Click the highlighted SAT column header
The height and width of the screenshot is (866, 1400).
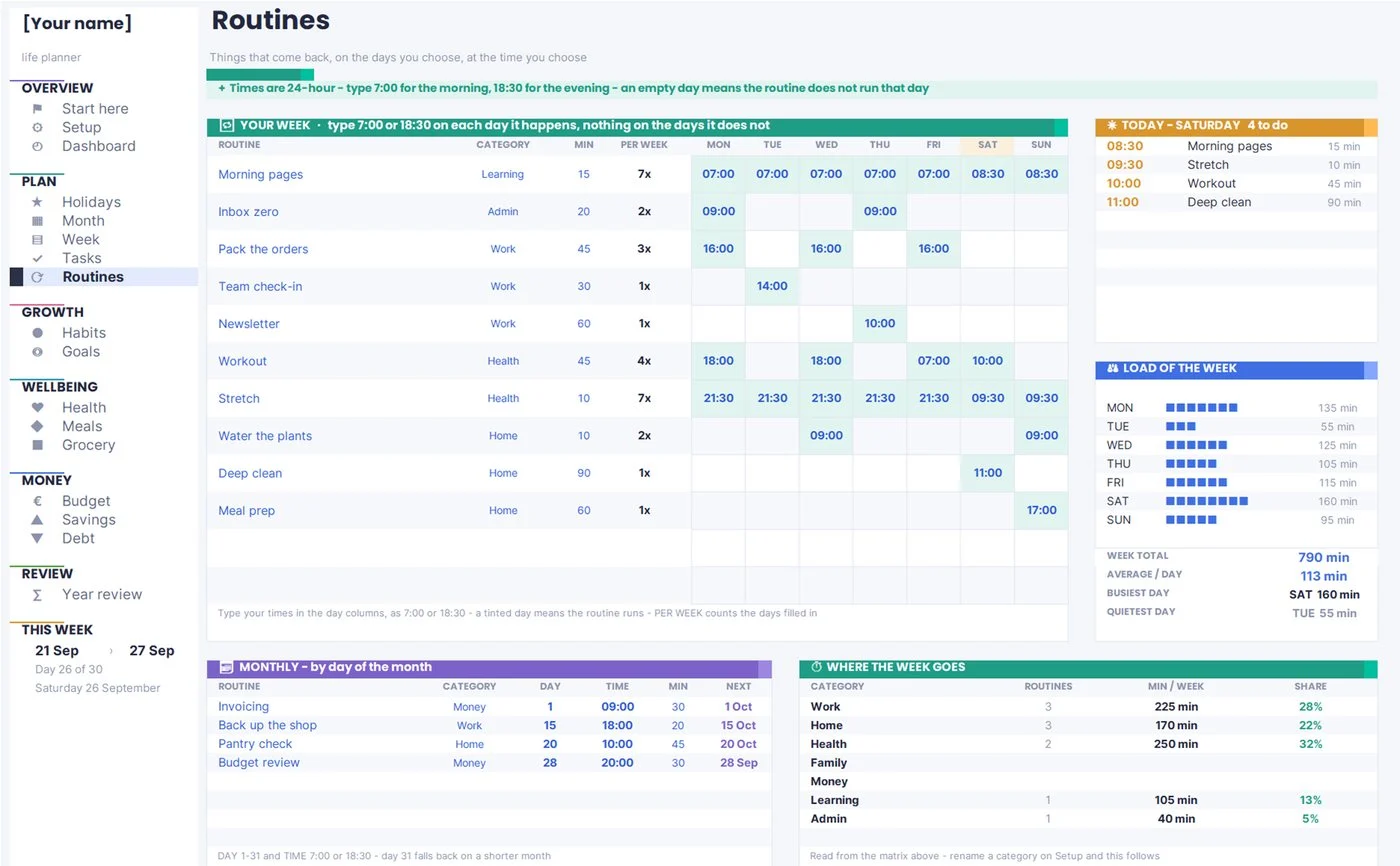pyautogui.click(x=987, y=145)
